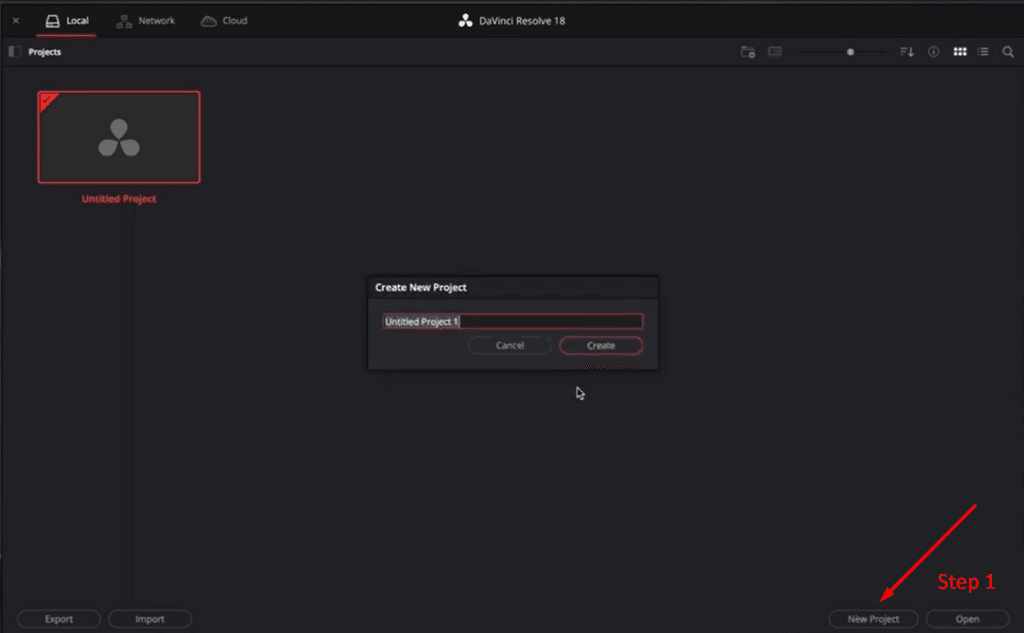Click the Import button
This screenshot has height=633, width=1024.
[x=150, y=619]
